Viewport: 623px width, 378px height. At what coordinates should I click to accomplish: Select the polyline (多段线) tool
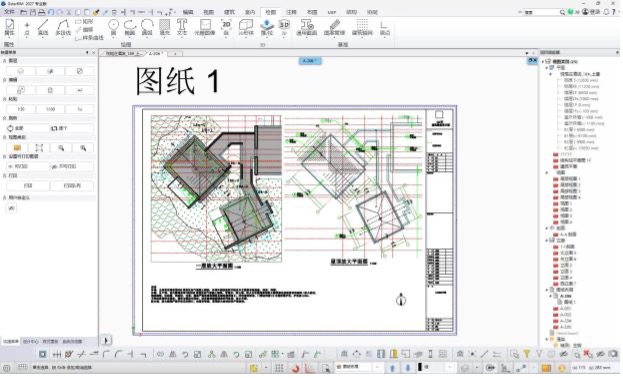pos(63,27)
